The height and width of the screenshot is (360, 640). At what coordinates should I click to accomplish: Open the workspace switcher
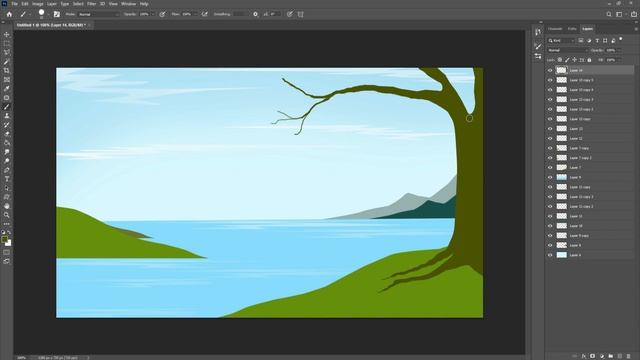coord(620,14)
